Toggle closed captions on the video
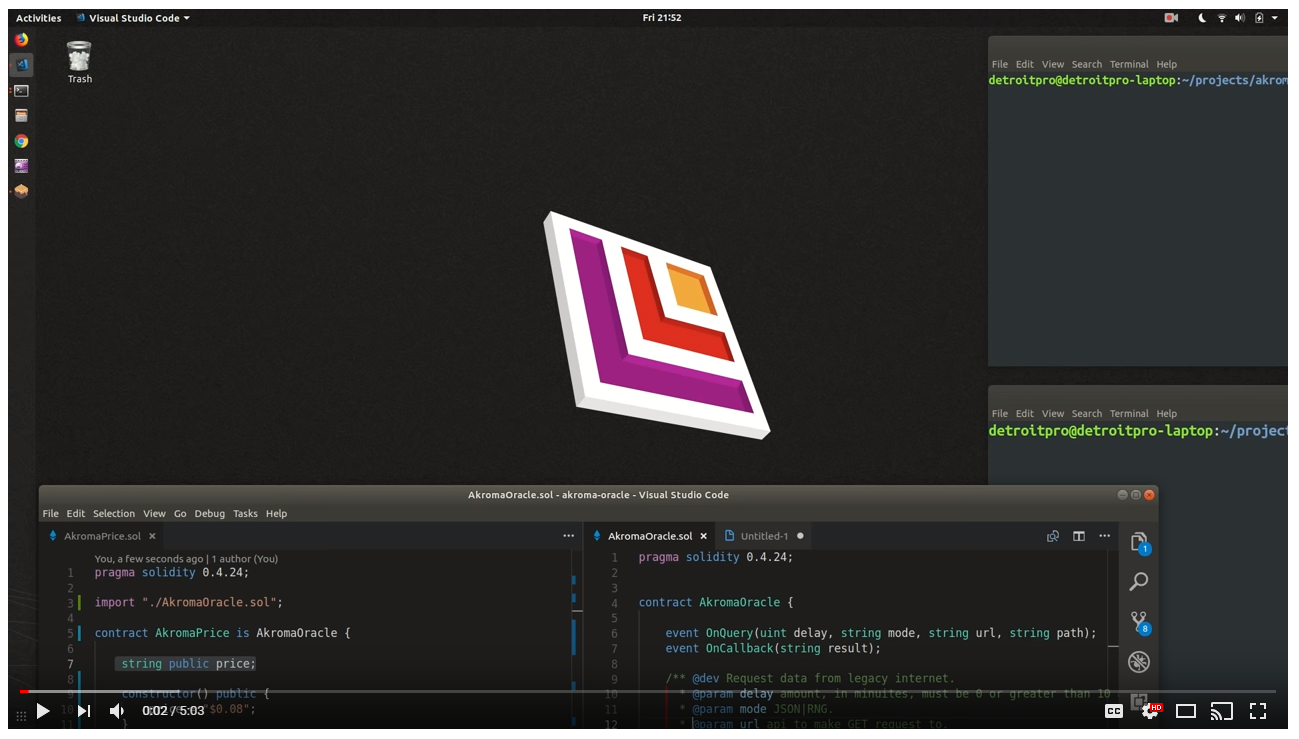This screenshot has height=739, width=1299. [1113, 711]
